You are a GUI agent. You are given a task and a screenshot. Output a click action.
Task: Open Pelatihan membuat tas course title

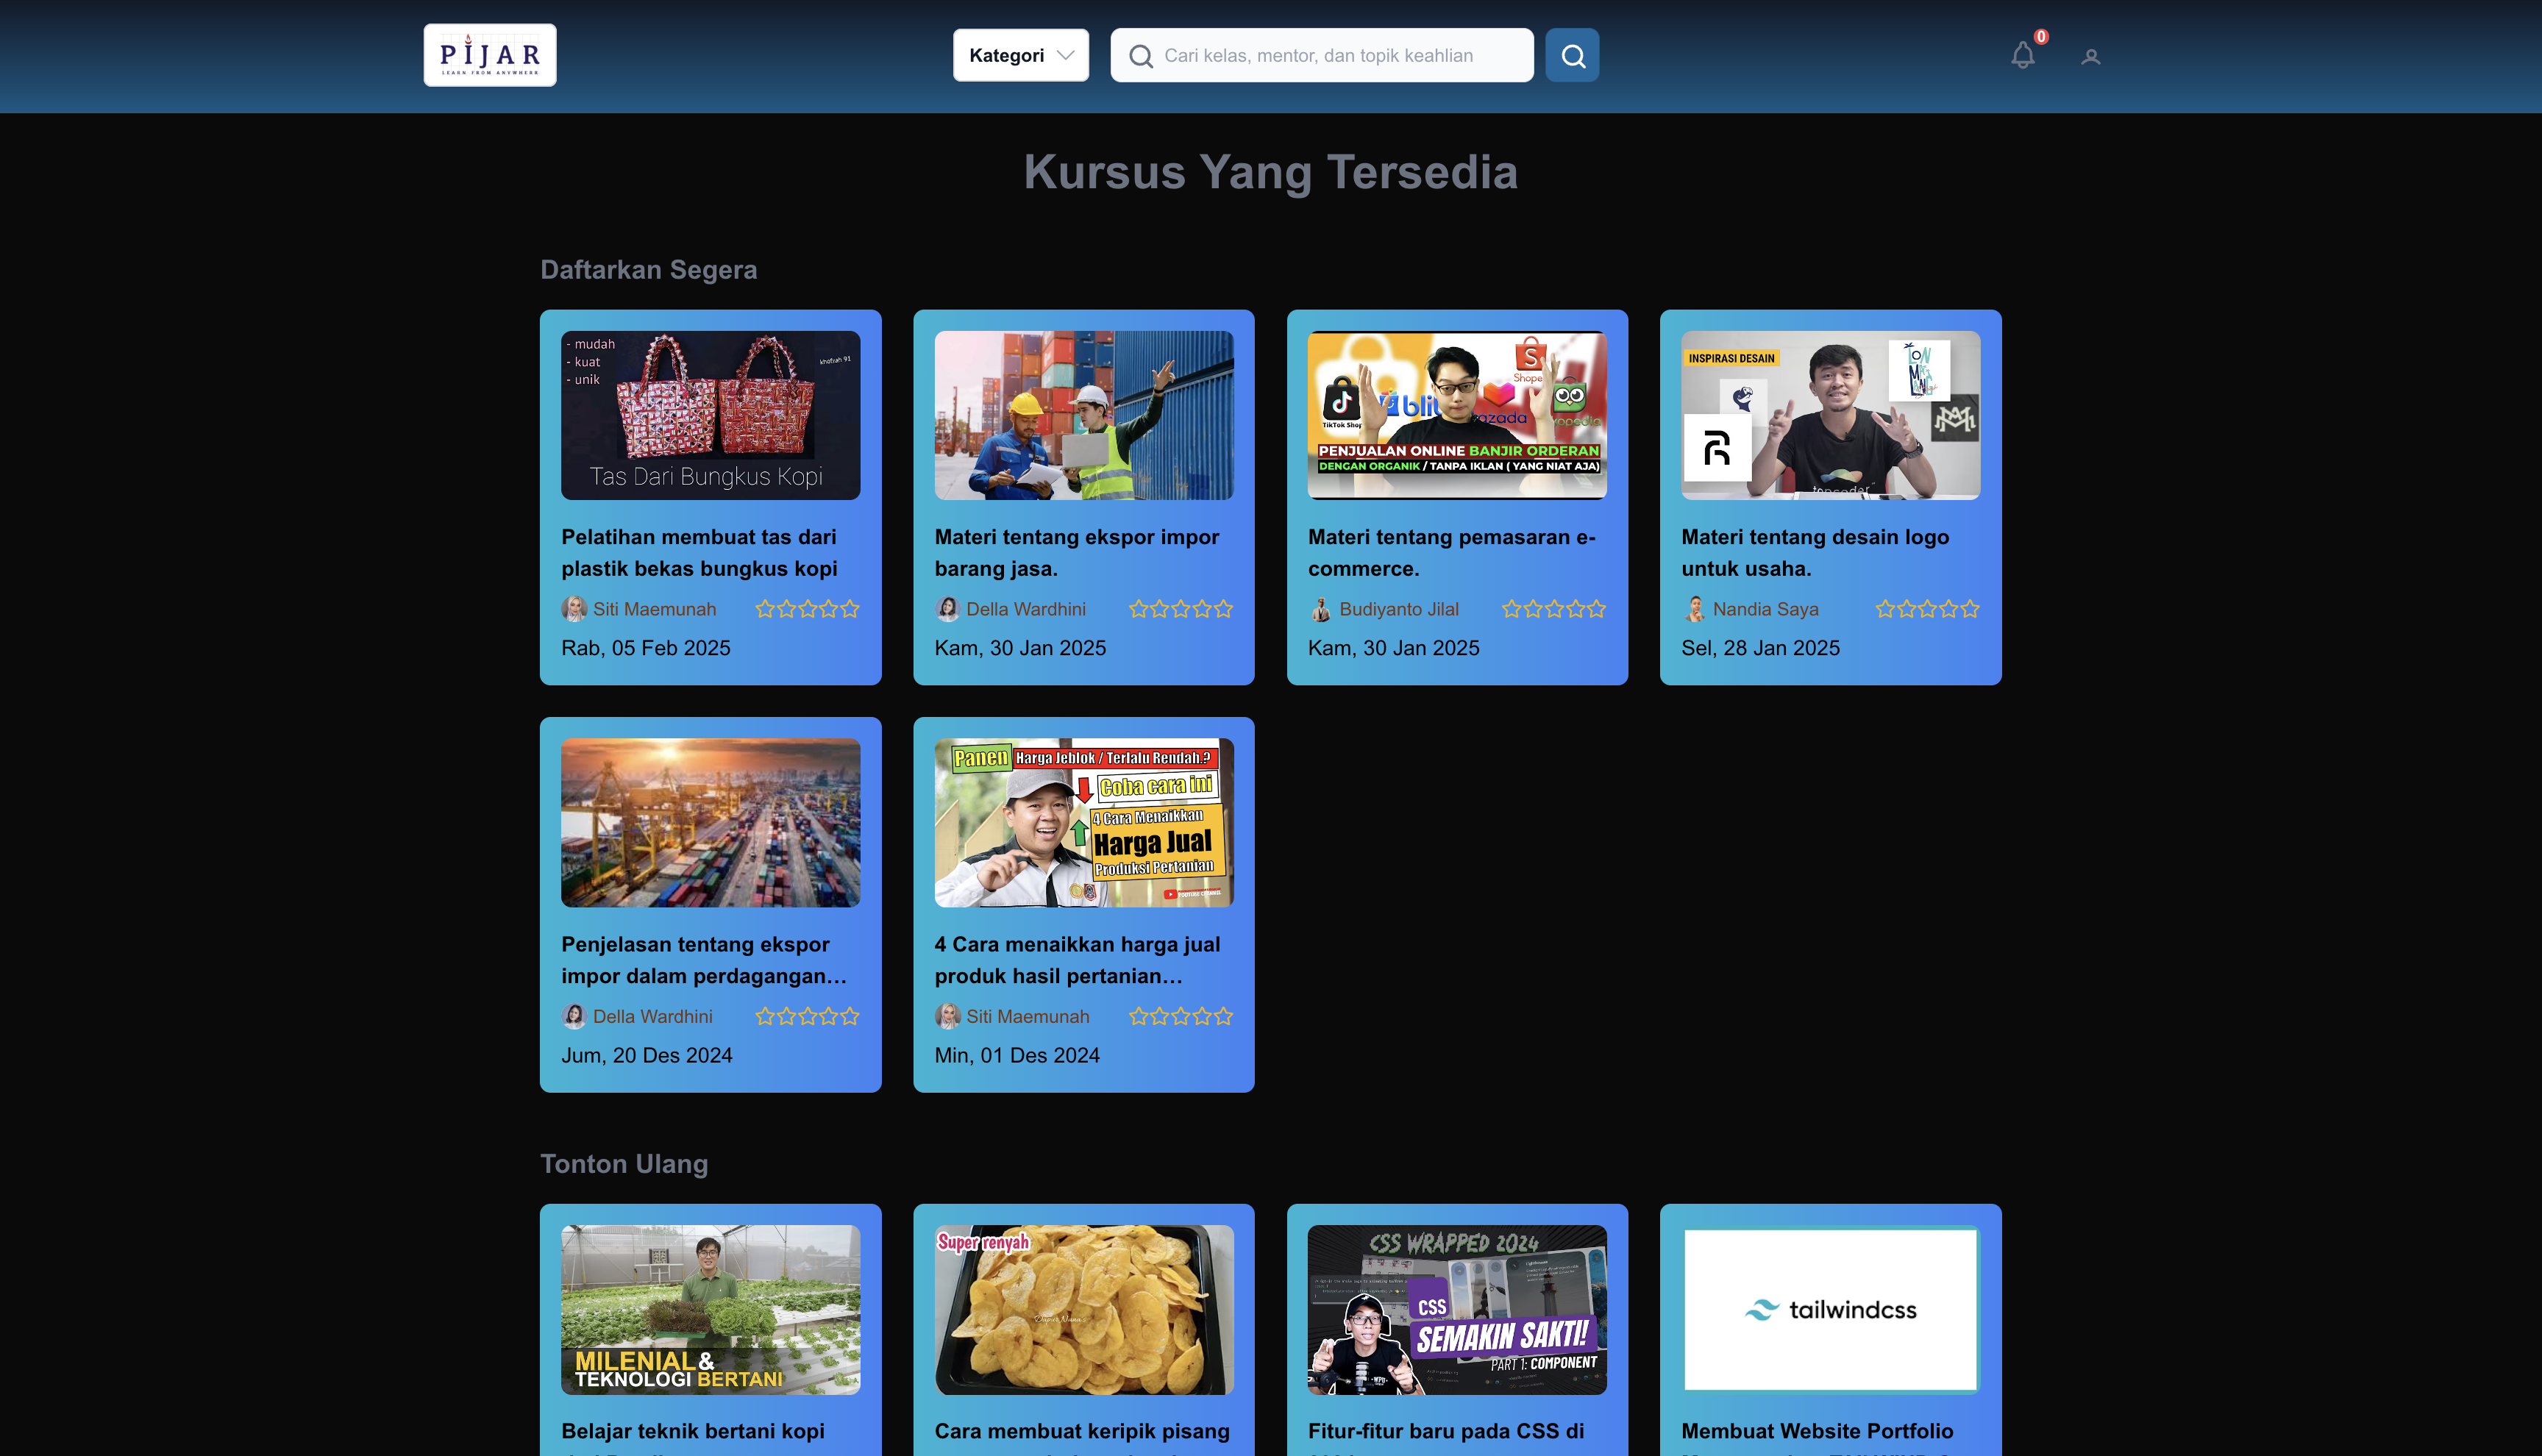point(699,552)
